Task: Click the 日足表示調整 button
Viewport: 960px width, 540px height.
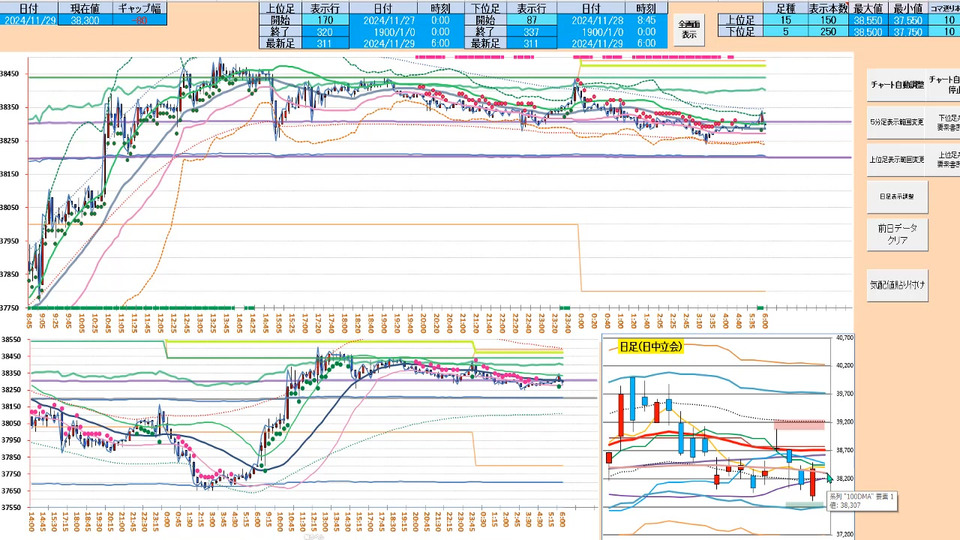Action: click(x=898, y=197)
